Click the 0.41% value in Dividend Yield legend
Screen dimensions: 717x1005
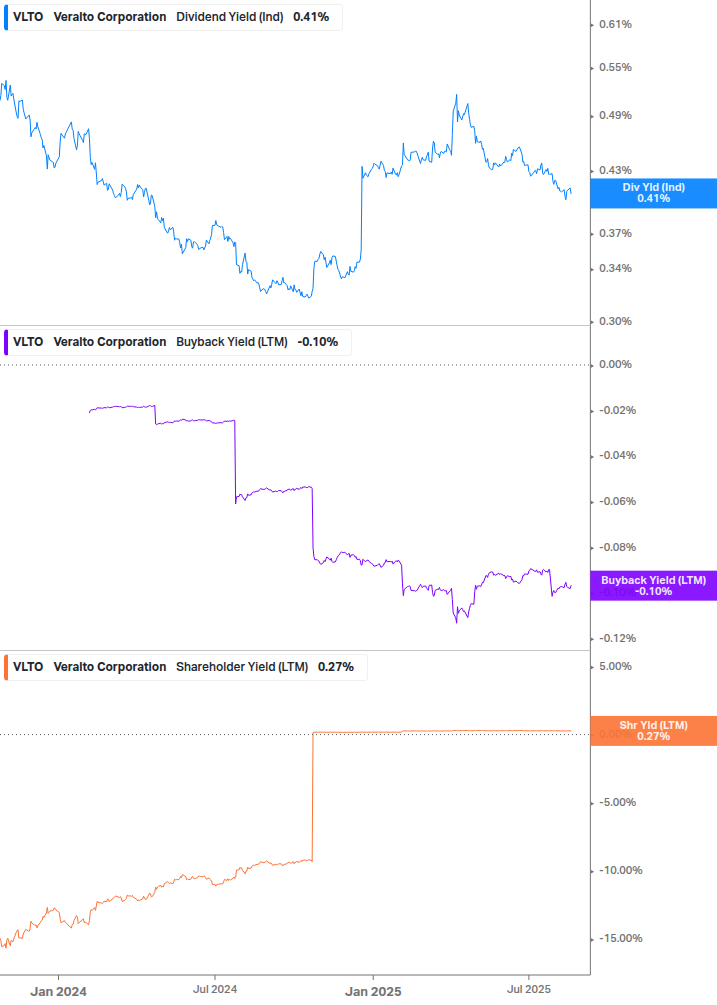pos(311,17)
